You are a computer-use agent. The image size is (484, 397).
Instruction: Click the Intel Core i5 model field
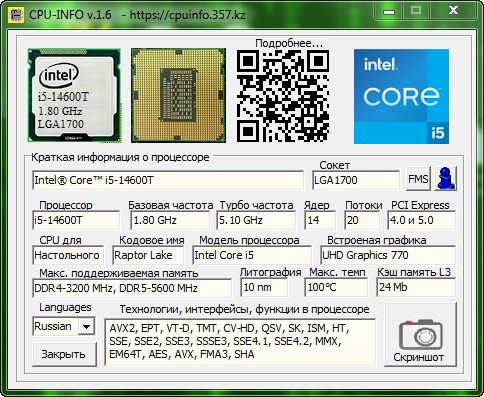(x=252, y=255)
